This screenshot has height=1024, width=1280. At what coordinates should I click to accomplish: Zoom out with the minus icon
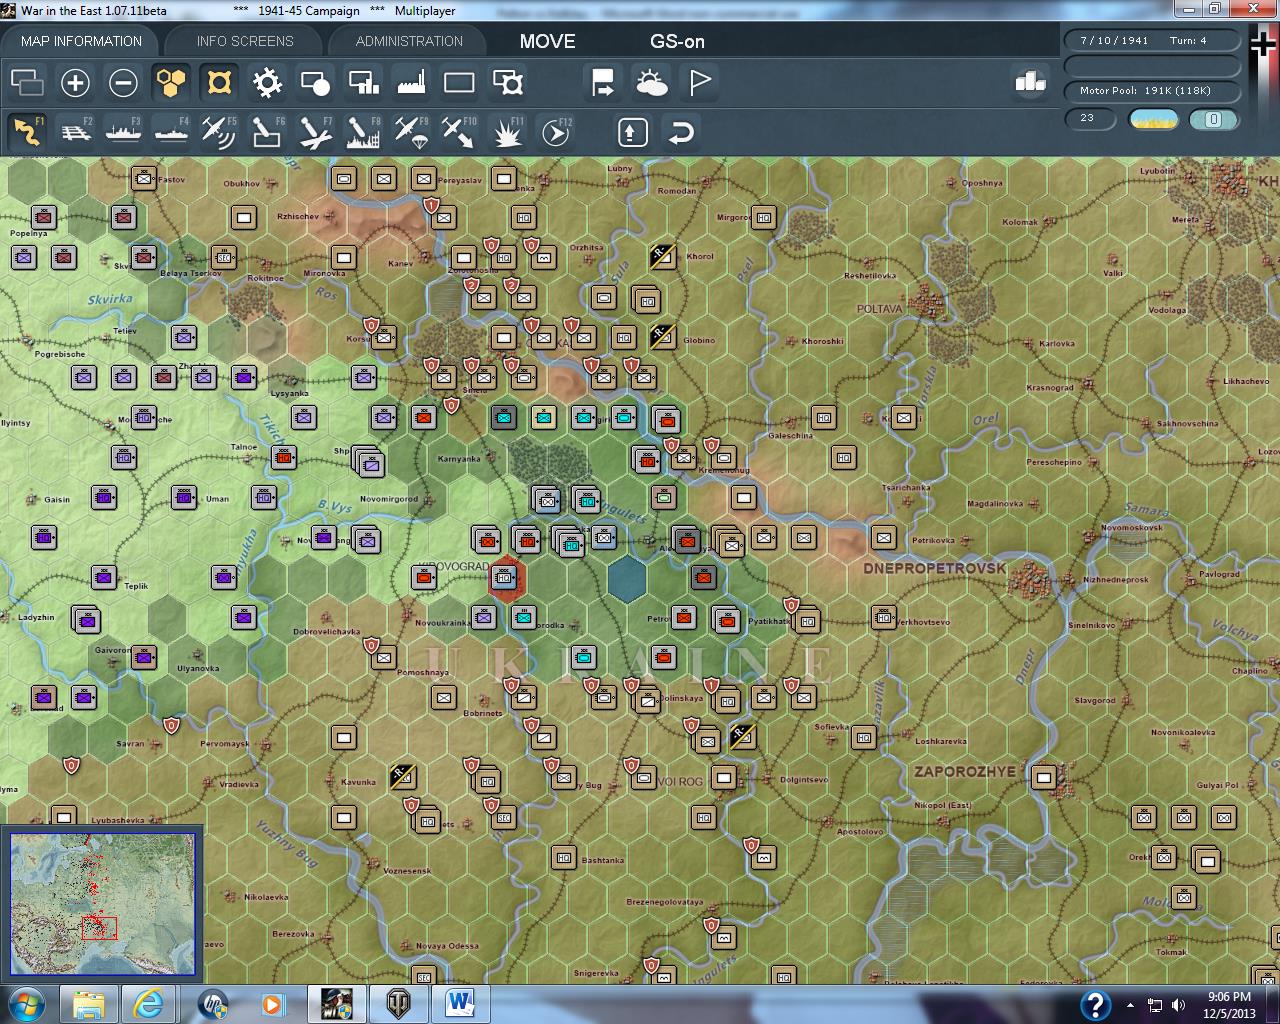[123, 82]
